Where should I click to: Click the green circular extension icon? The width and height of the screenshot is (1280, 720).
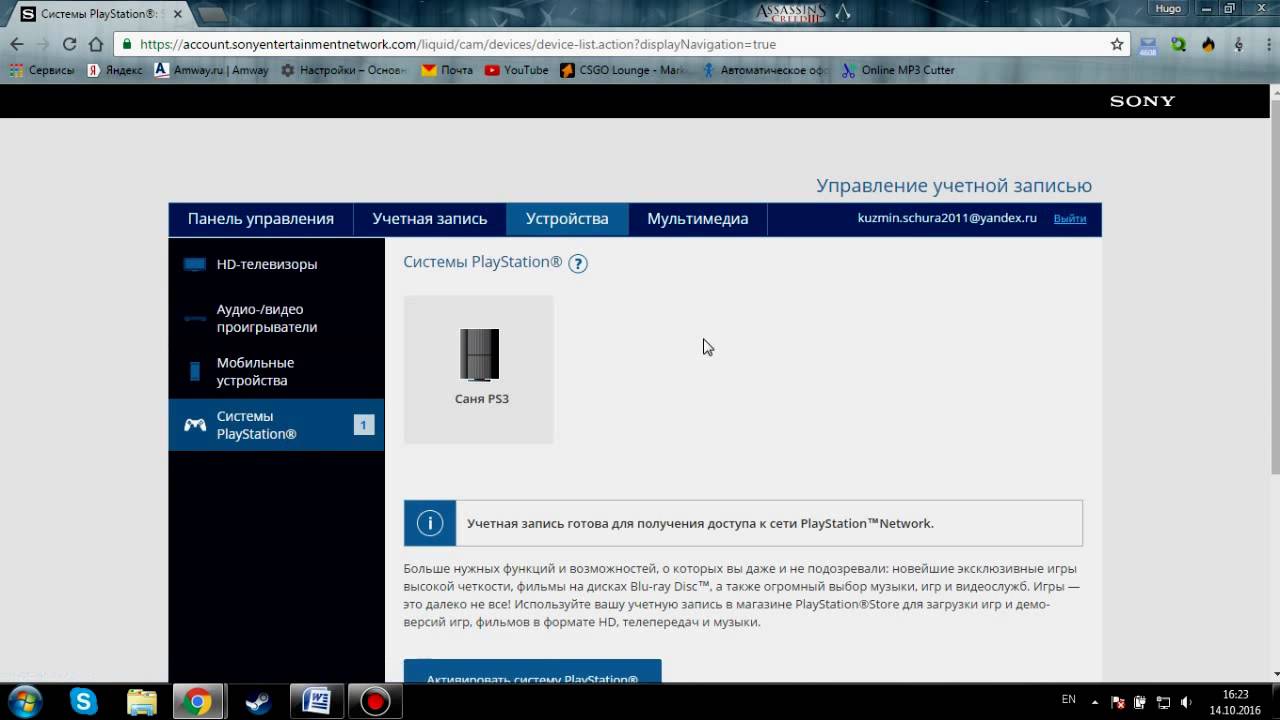pos(1179,44)
